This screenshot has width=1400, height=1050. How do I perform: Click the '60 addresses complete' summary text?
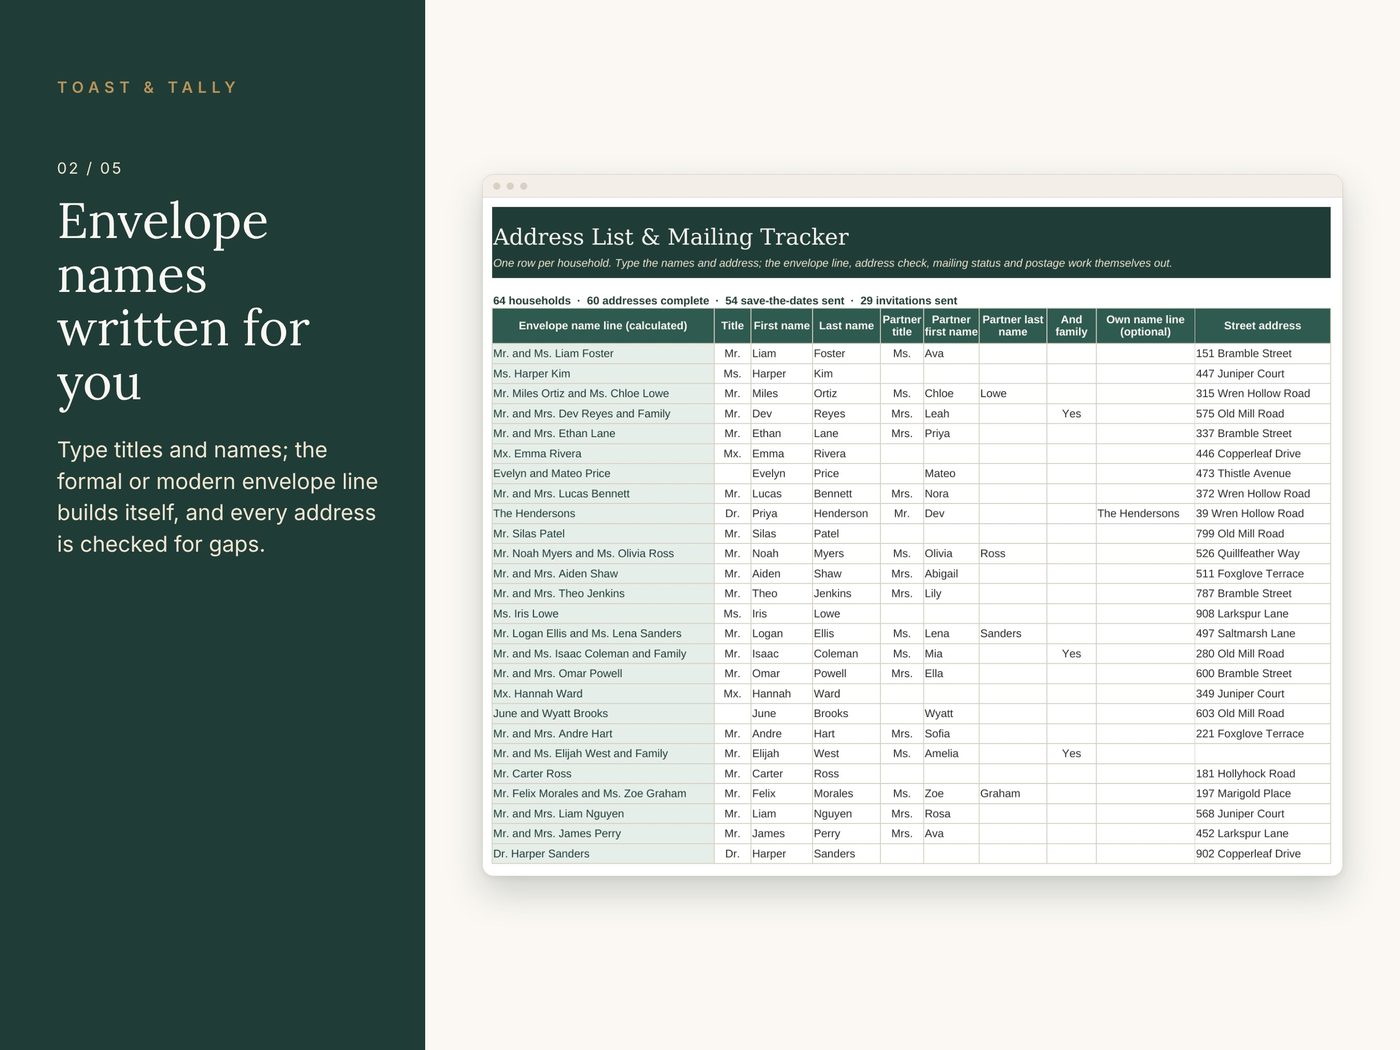(x=648, y=301)
